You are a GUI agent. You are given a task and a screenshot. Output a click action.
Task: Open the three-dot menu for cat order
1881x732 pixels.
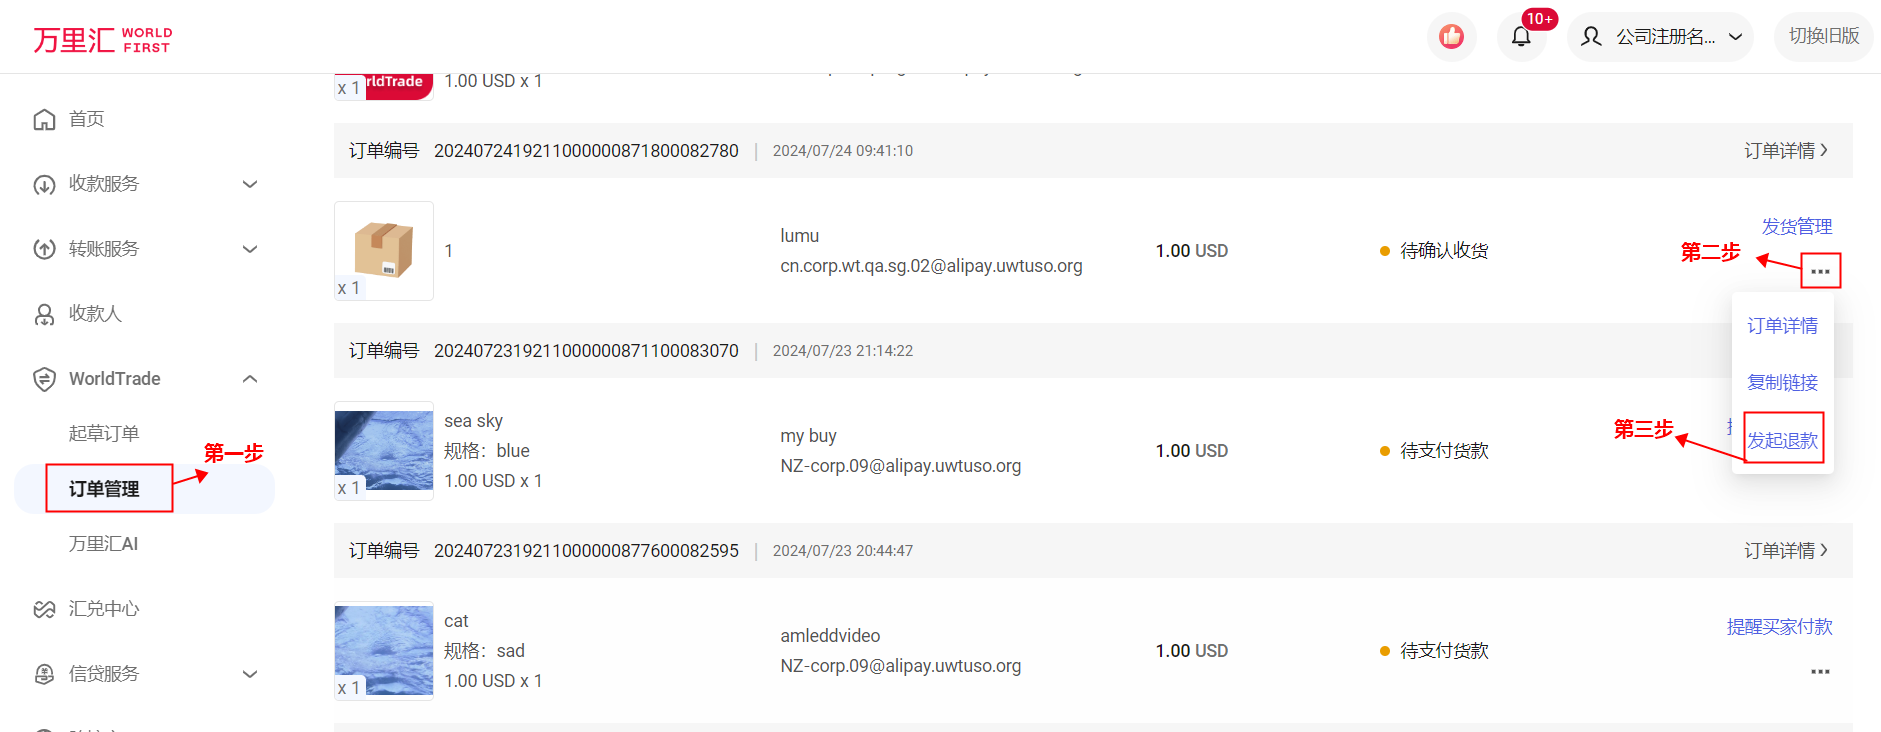[1820, 672]
